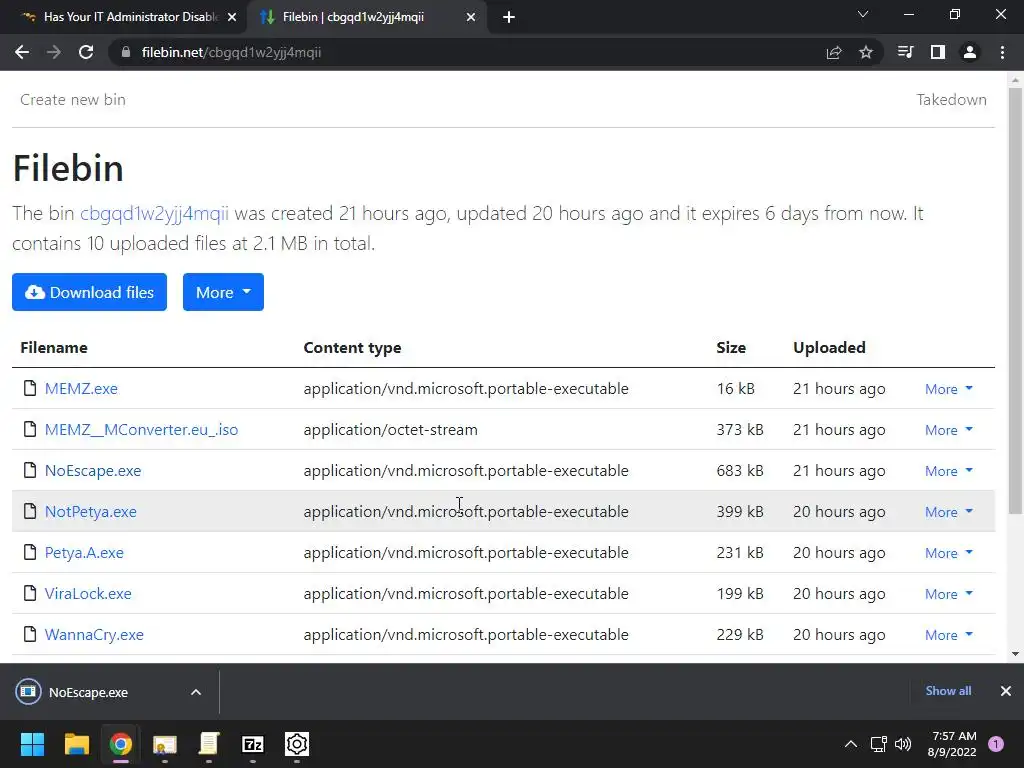The height and width of the screenshot is (768, 1024).
Task: Open Chrome's side panel icon
Action: coord(937,52)
